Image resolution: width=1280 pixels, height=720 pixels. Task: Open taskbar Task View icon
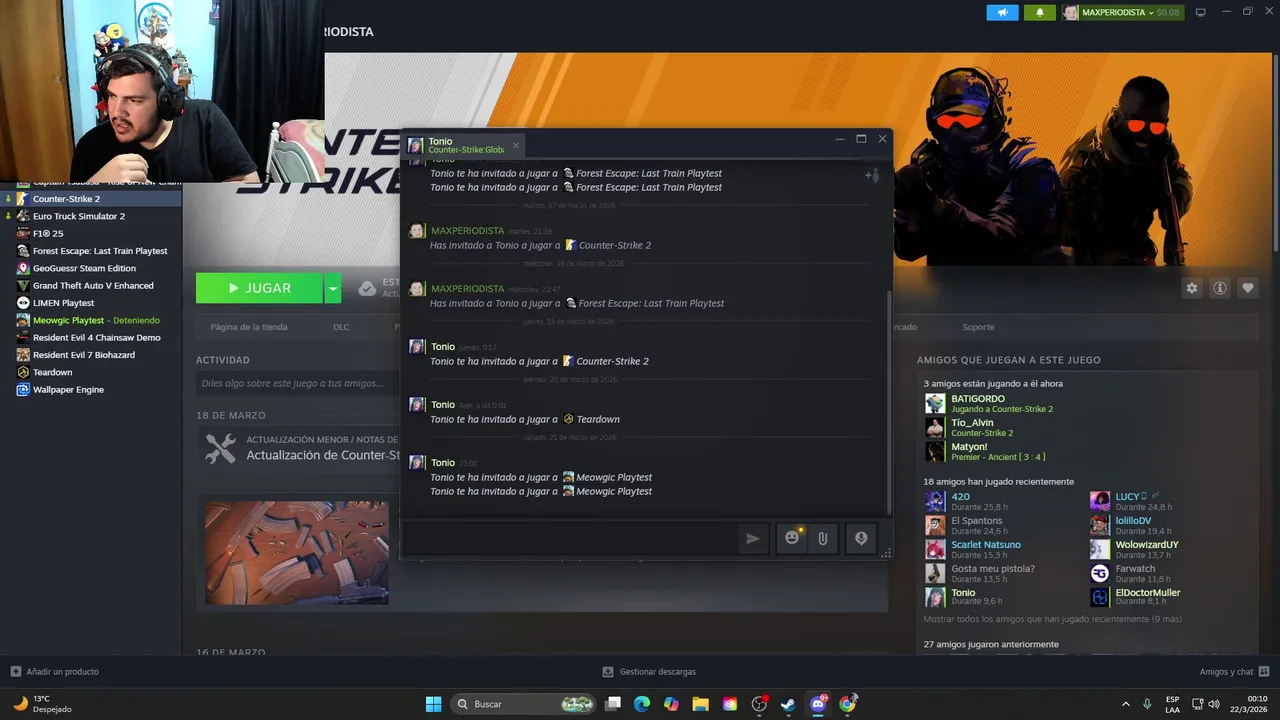pos(613,704)
